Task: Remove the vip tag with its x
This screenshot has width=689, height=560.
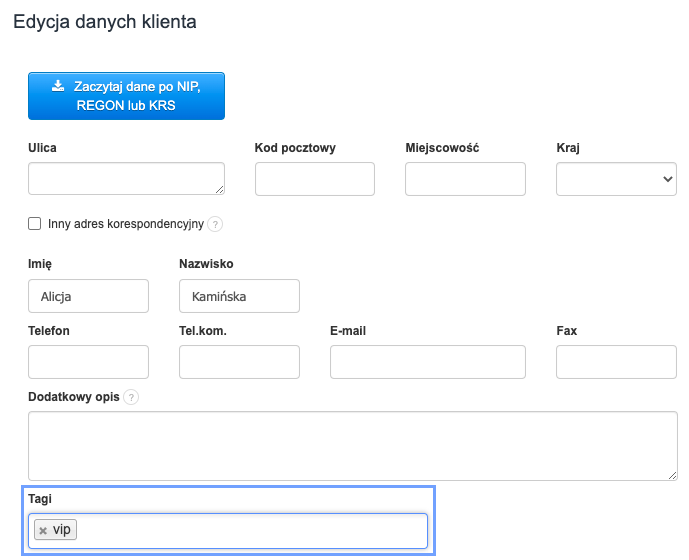Action: 43,531
